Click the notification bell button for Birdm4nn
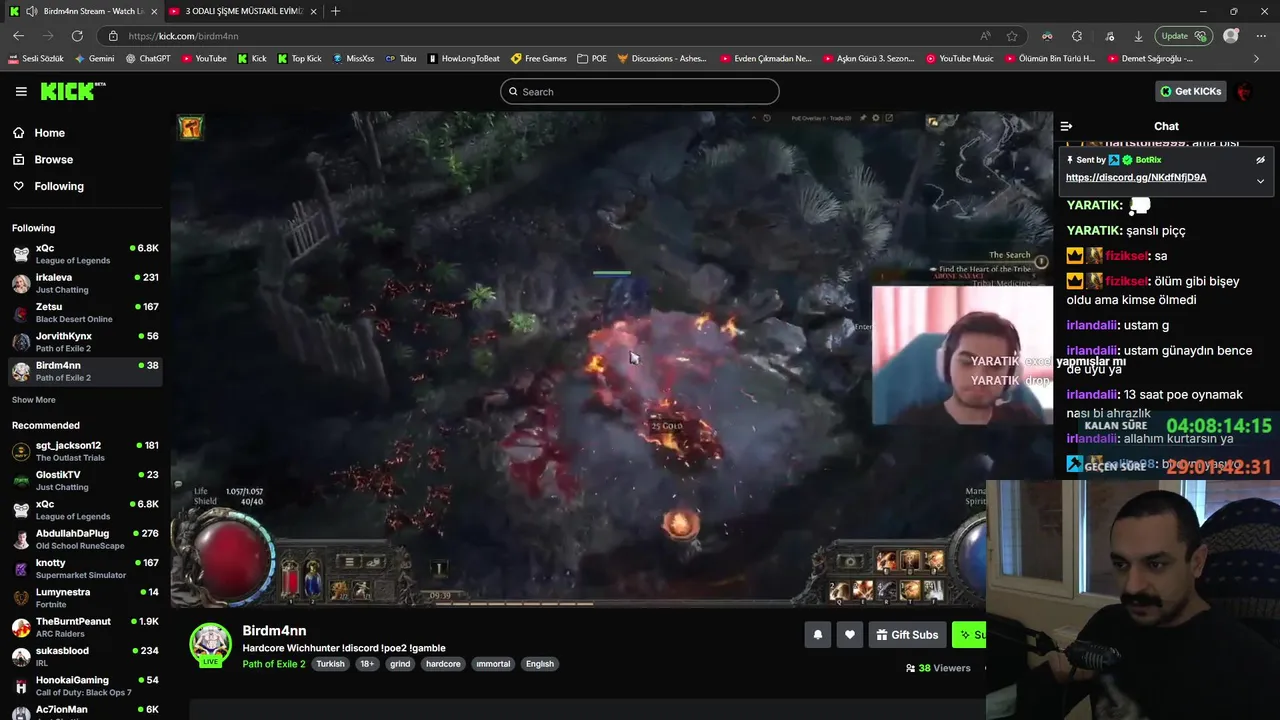This screenshot has height=720, width=1280. (817, 635)
